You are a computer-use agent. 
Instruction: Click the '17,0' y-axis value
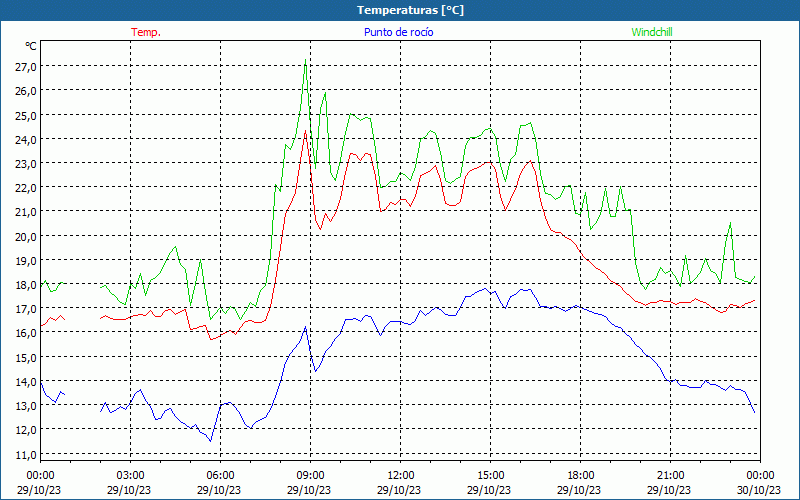(26, 309)
